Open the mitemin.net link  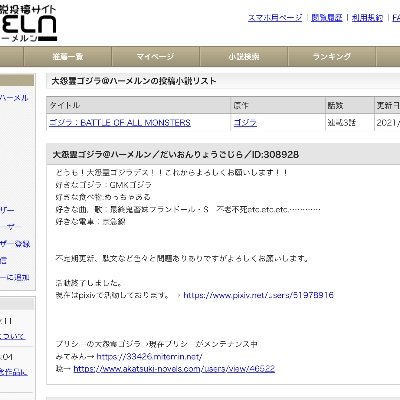[149, 357]
